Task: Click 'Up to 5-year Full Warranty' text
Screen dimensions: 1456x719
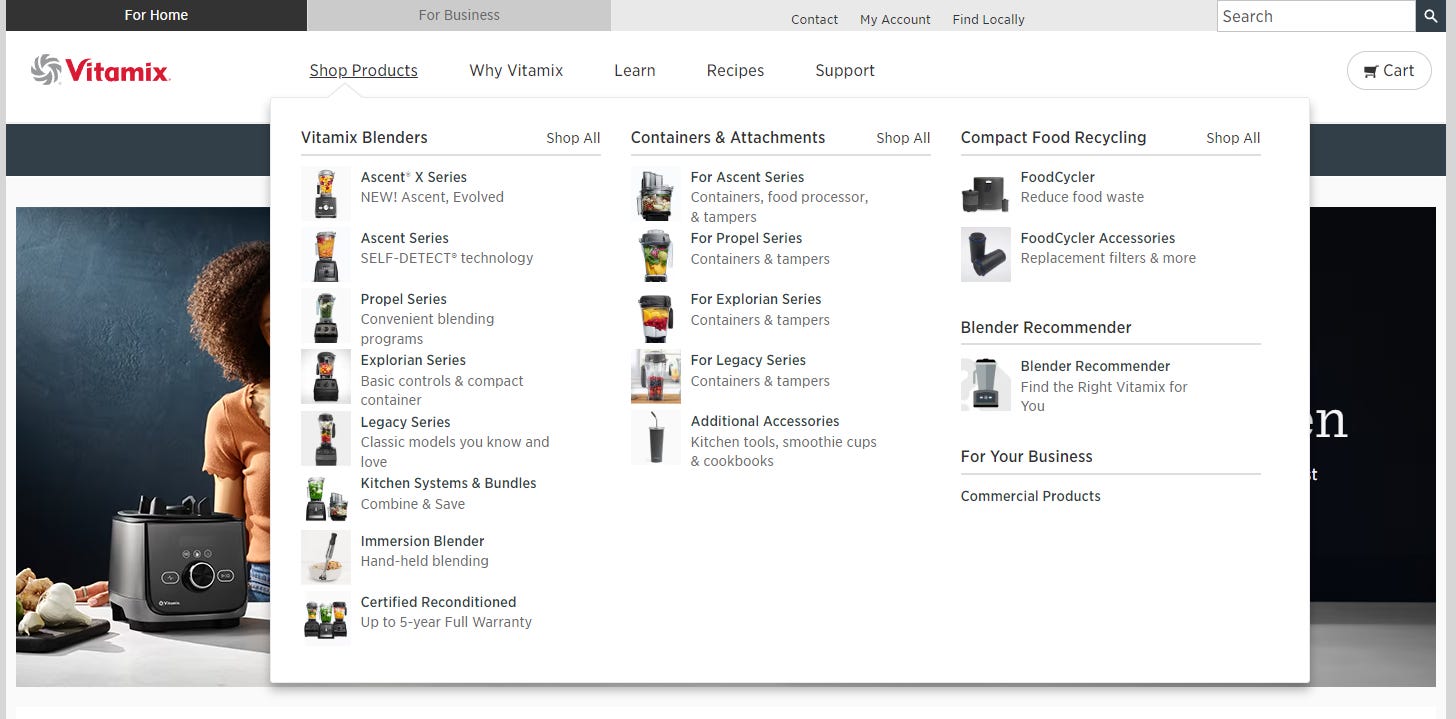Action: 446,622
